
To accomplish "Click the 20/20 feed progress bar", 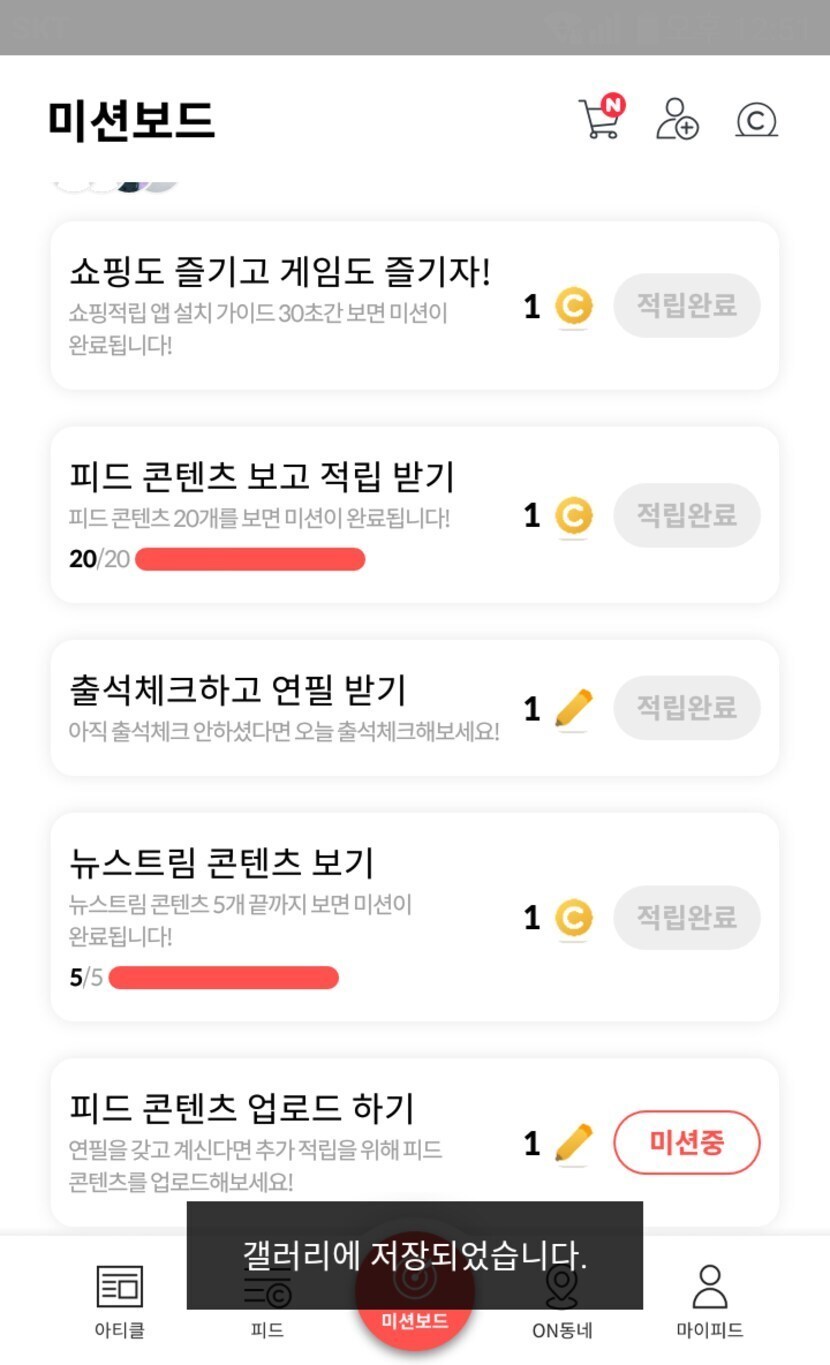I will (x=250, y=559).
